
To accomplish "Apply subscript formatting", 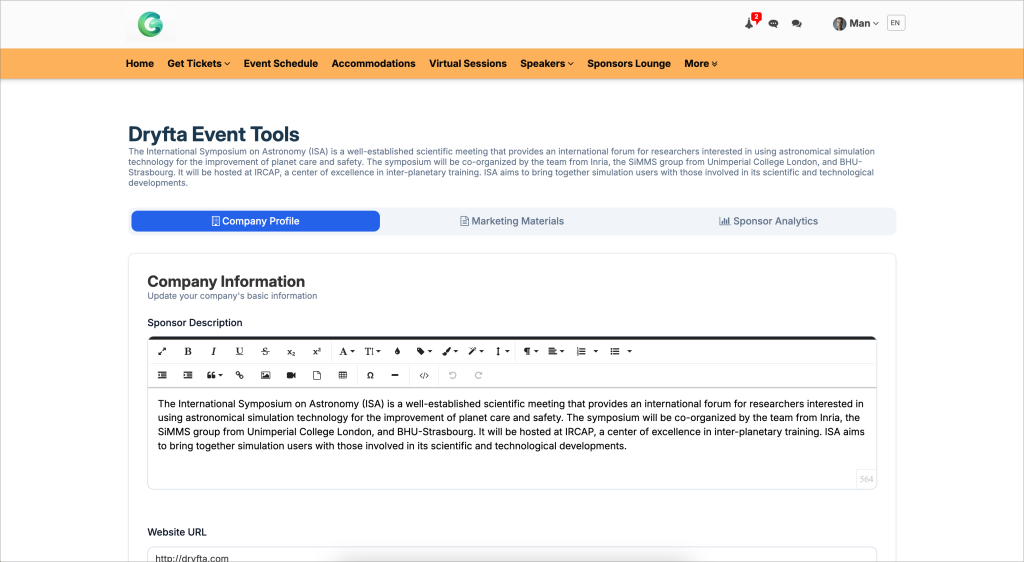I will point(291,351).
